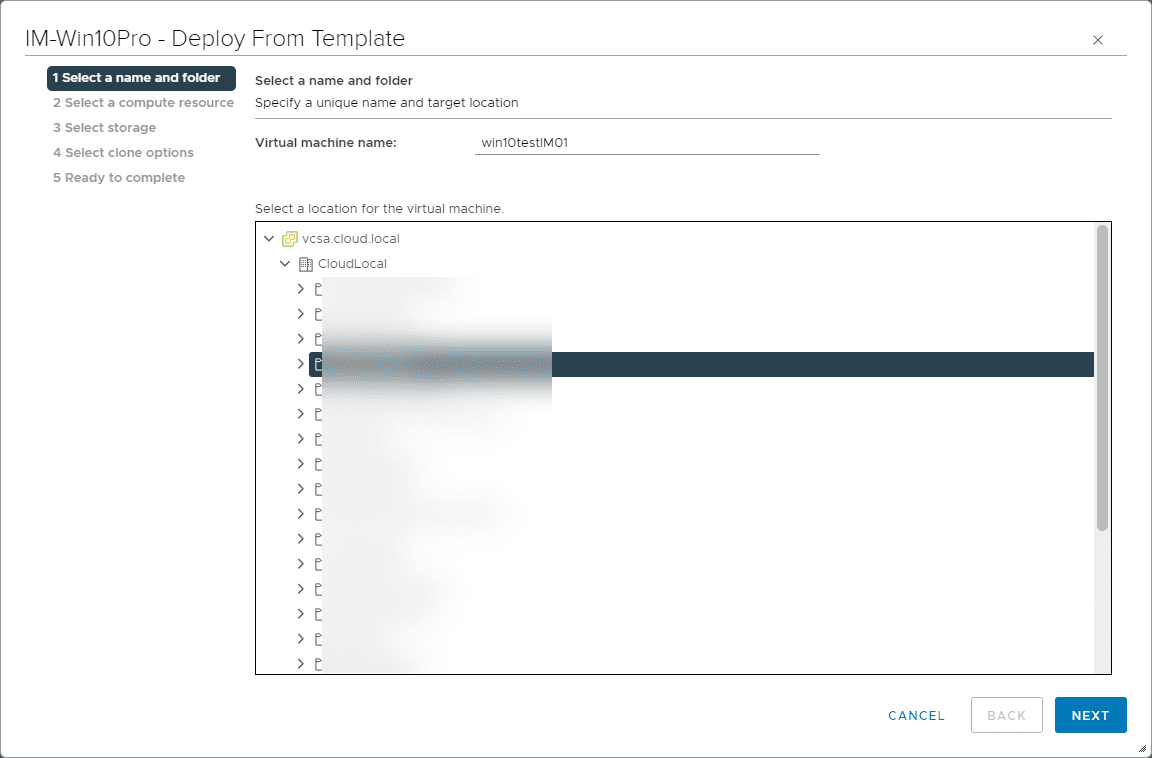1152x758 pixels.
Task: Click the folder icon of the bottom folder entry
Action: [317, 663]
